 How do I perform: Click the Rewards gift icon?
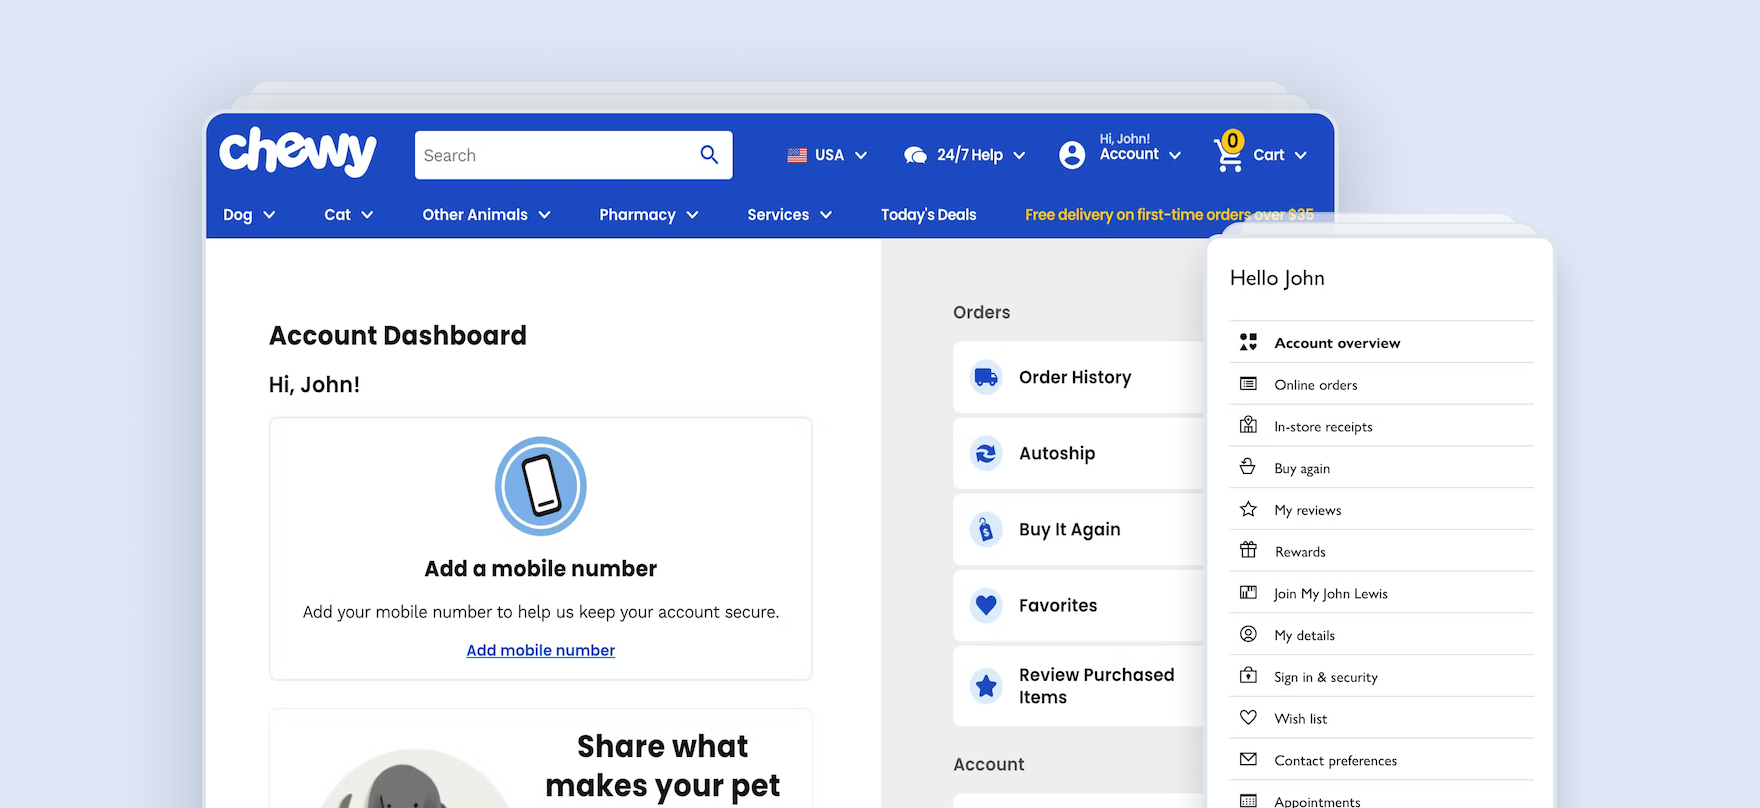pos(1248,551)
